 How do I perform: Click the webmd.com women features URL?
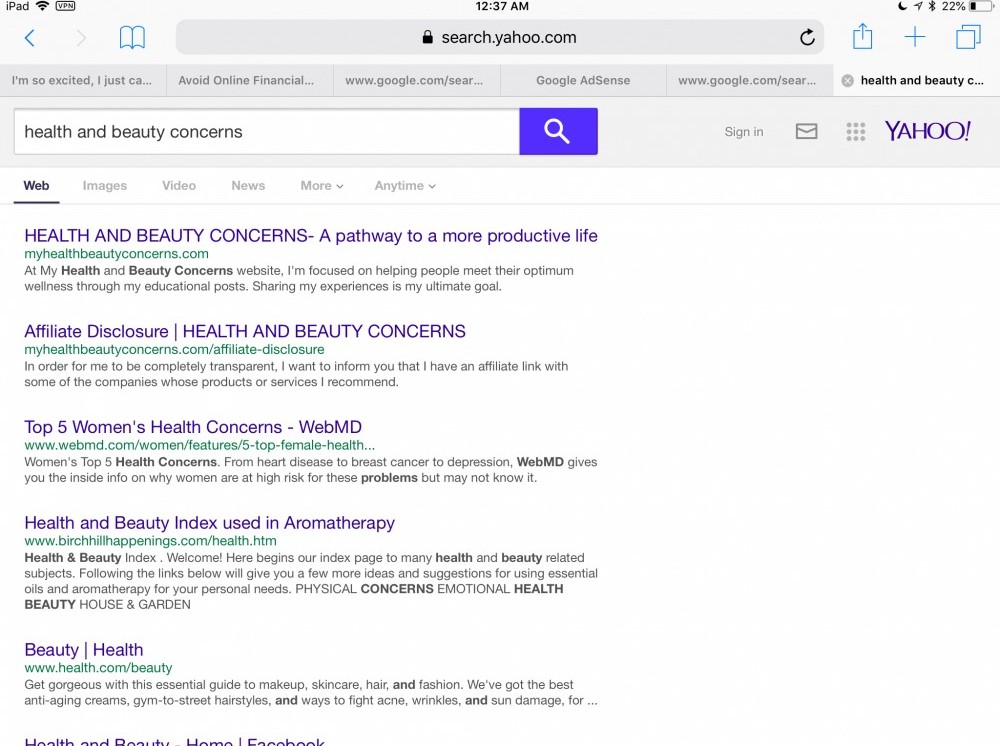tap(200, 445)
